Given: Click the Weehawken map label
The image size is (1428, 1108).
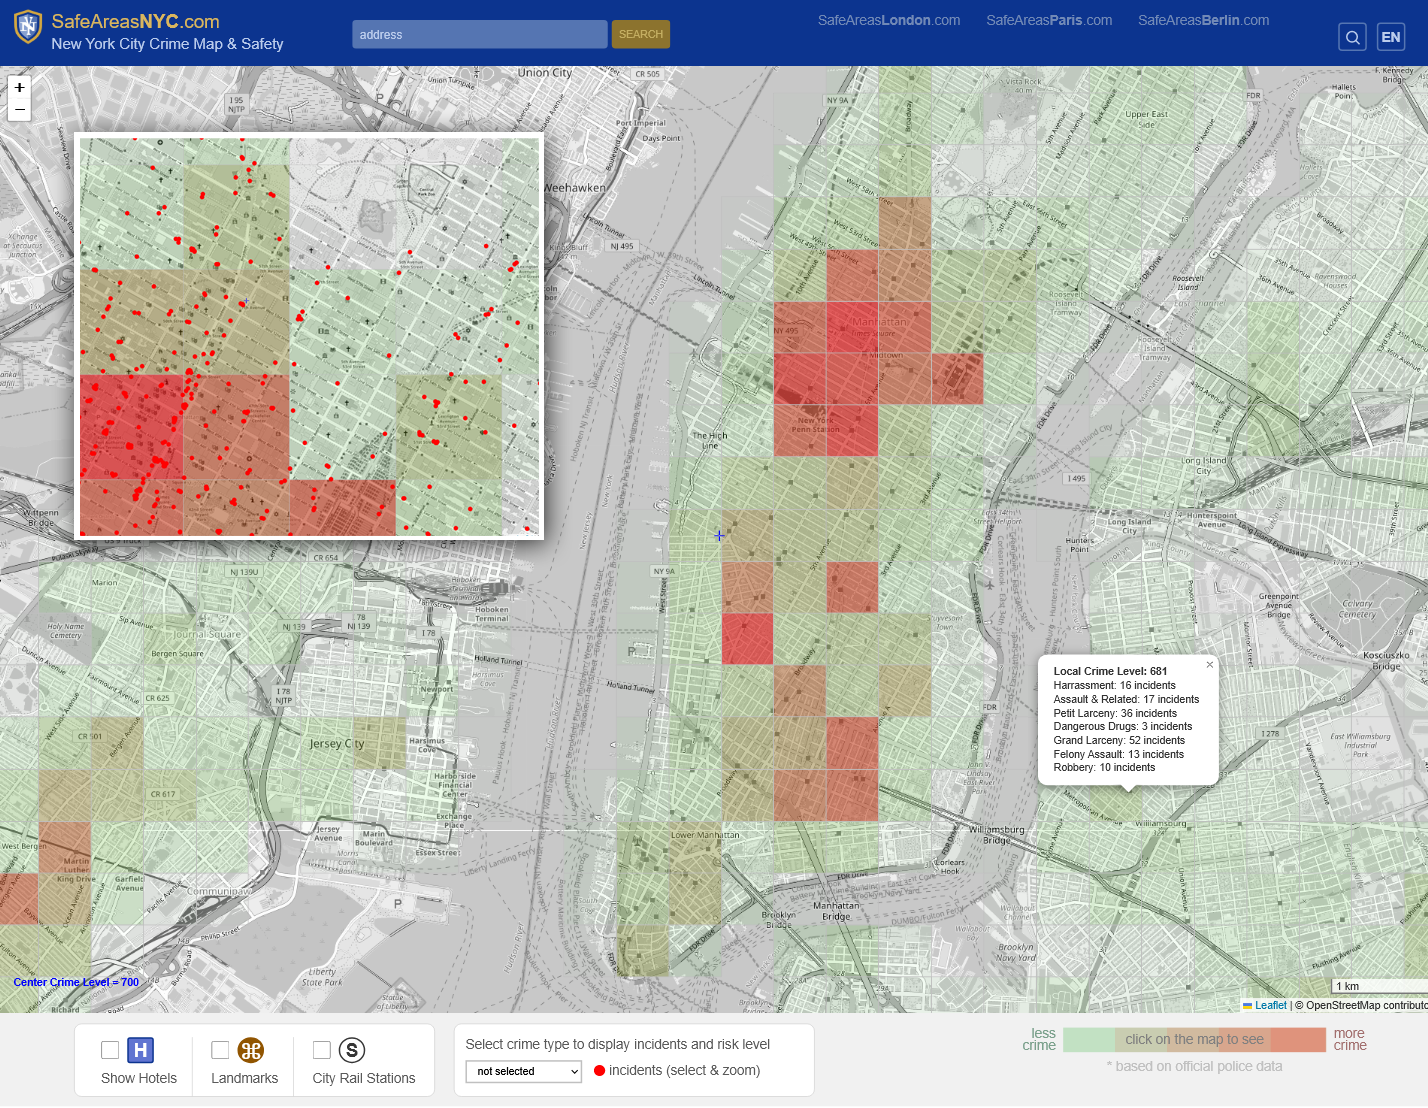Looking at the screenshot, I should pyautogui.click(x=575, y=187).
